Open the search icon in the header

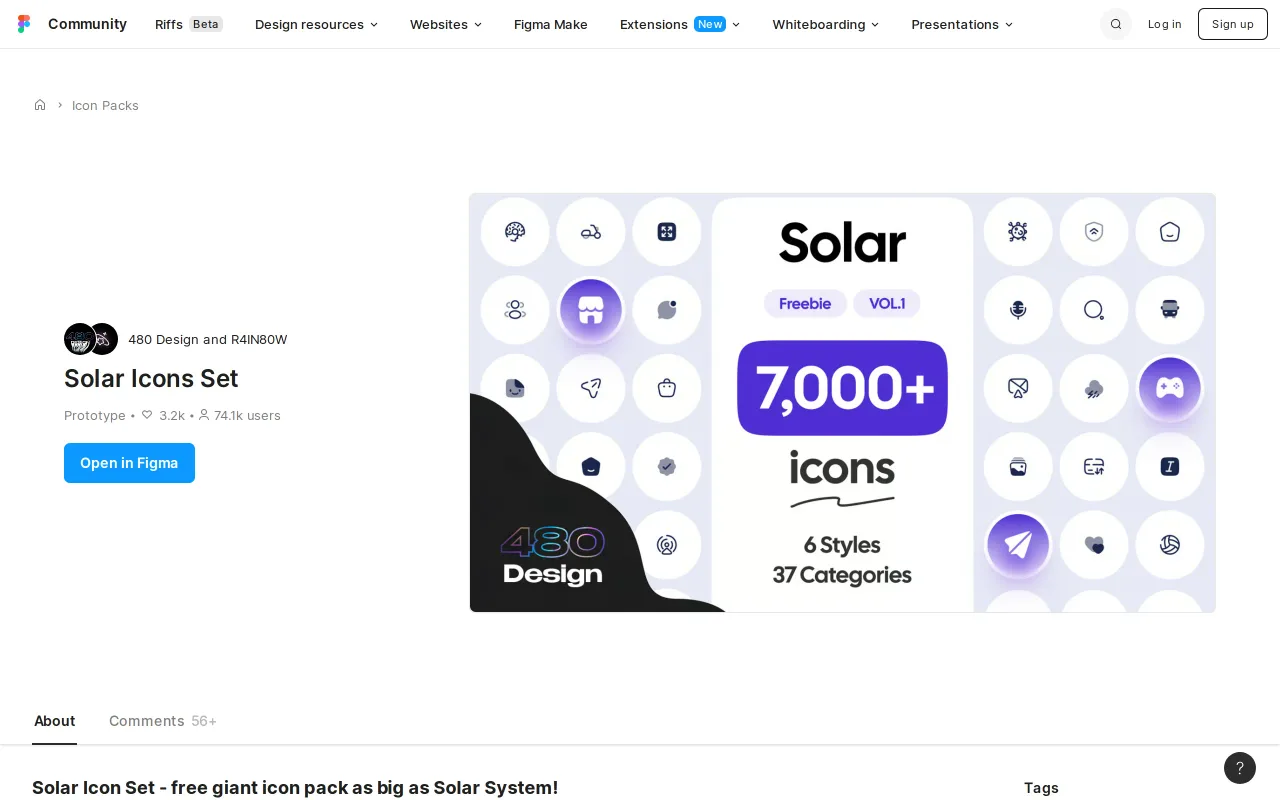1116,24
